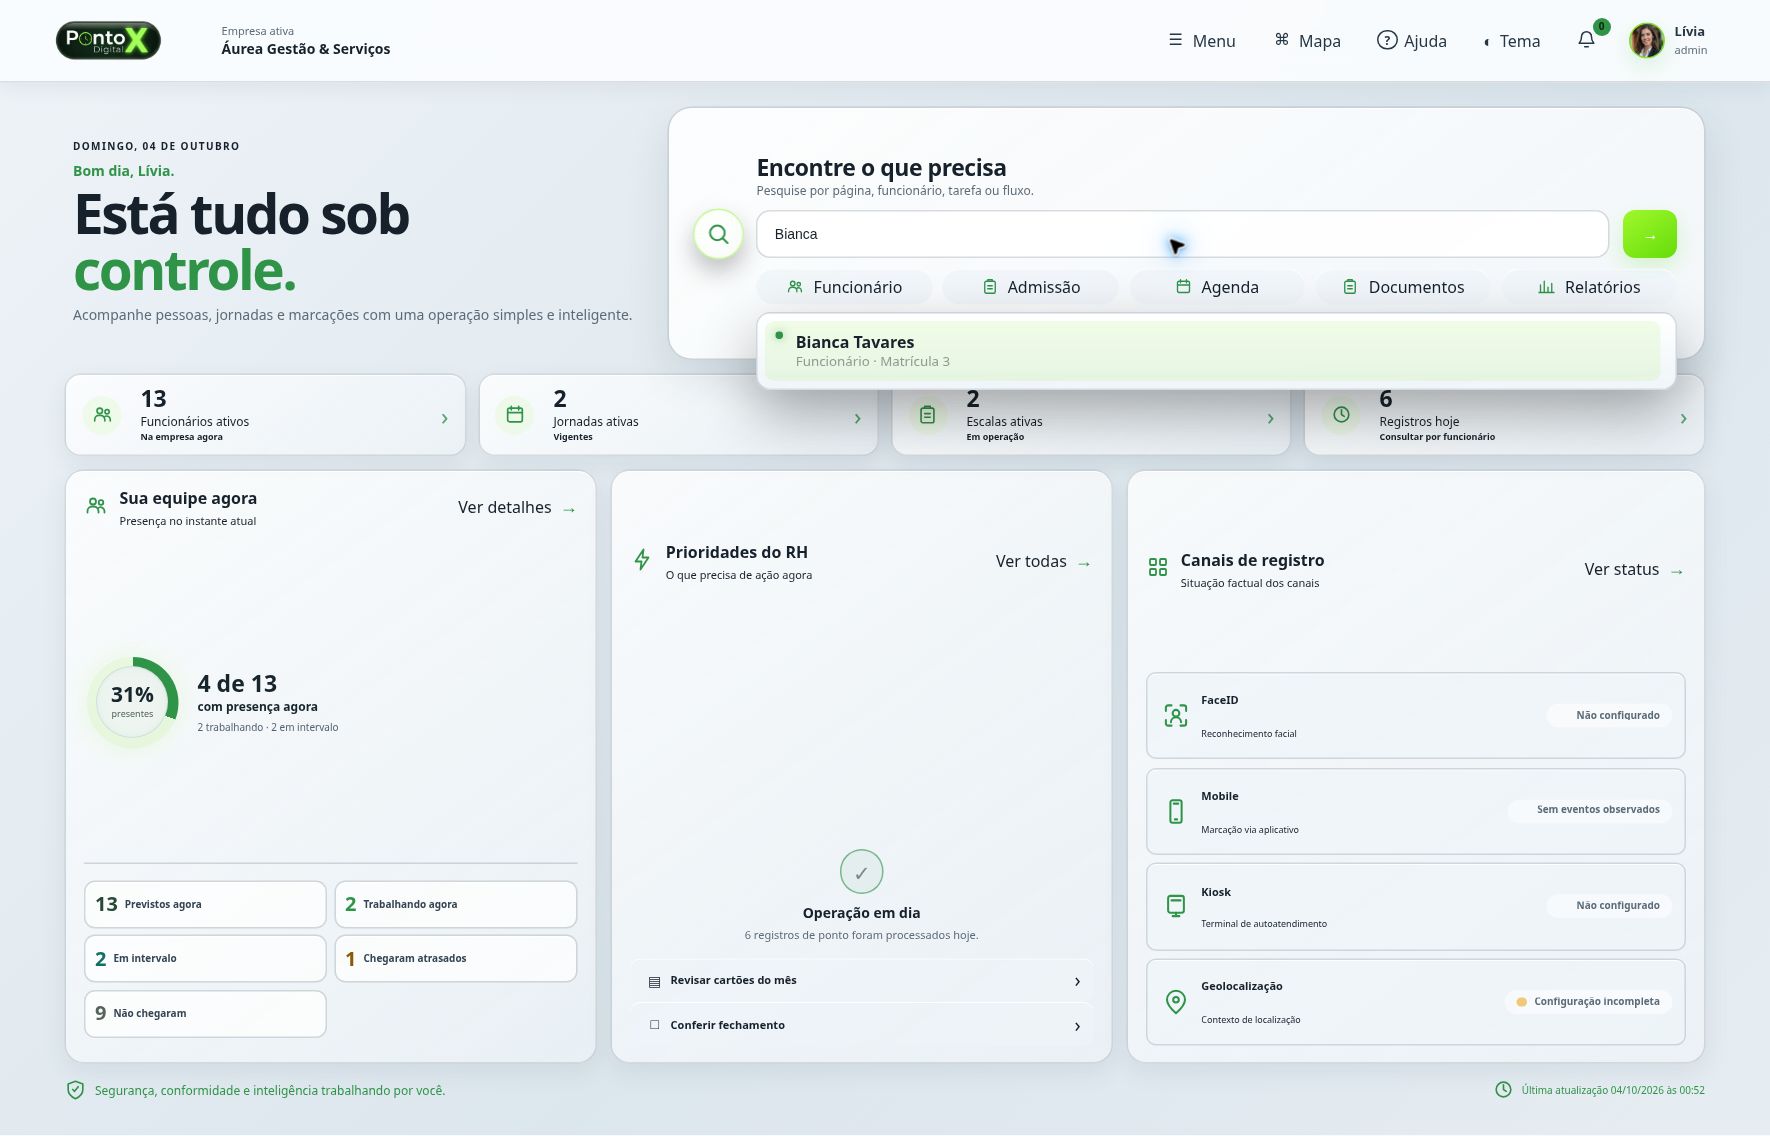Select the Funcionário search filter chip
The height and width of the screenshot is (1136, 1770).
[844, 287]
